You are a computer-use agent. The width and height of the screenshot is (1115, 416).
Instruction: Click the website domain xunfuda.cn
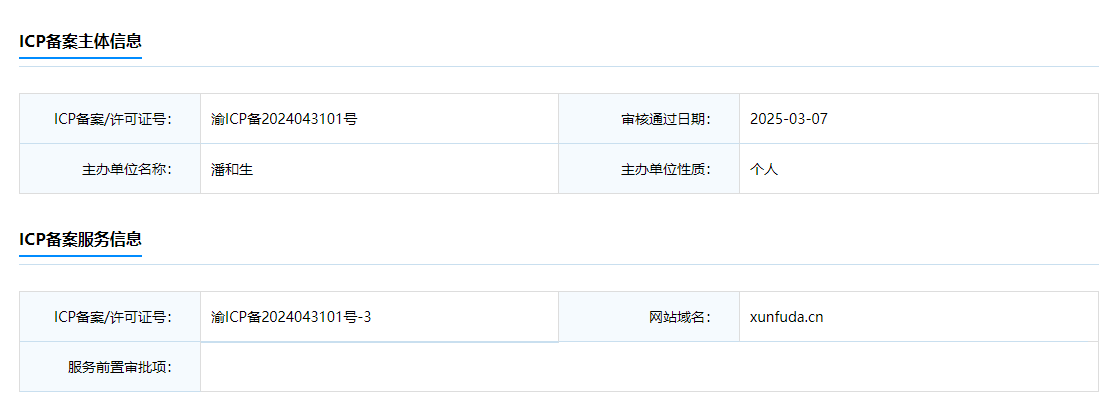[x=786, y=316]
